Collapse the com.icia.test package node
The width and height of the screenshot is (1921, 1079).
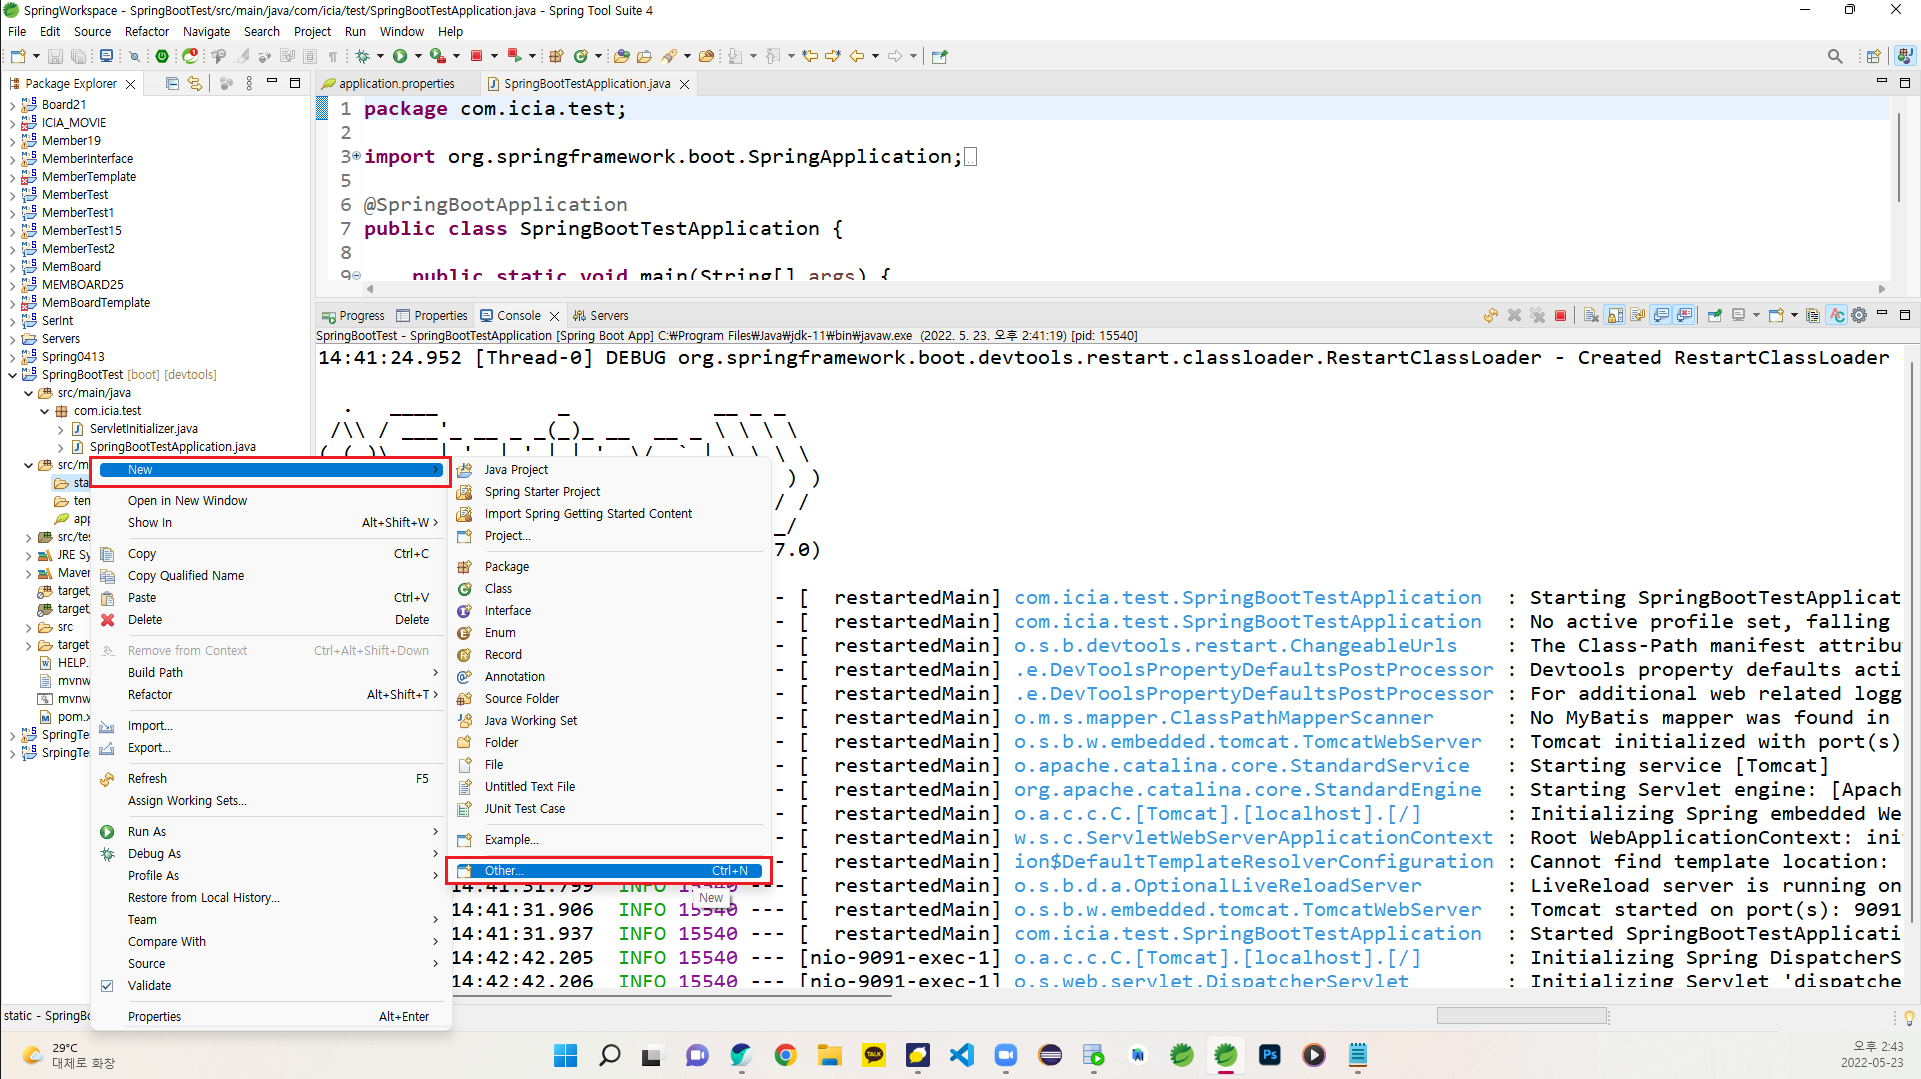click(x=44, y=411)
